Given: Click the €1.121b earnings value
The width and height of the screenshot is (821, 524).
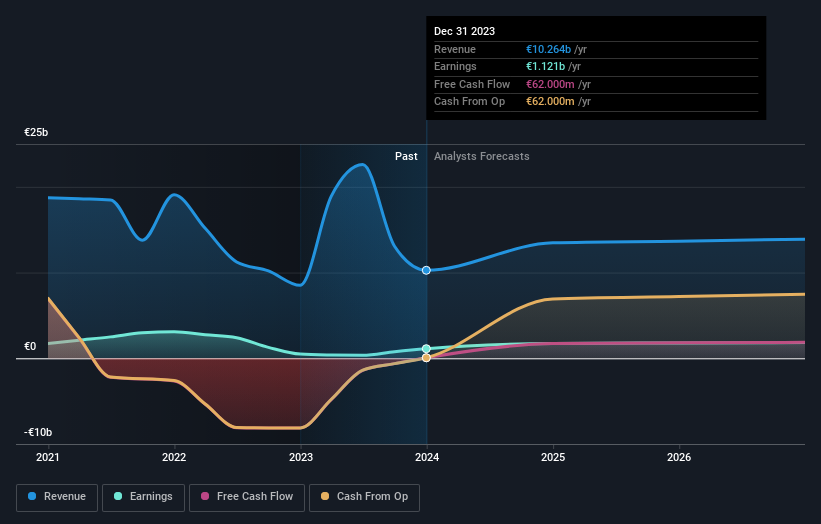Looking at the screenshot, I should [x=545, y=66].
